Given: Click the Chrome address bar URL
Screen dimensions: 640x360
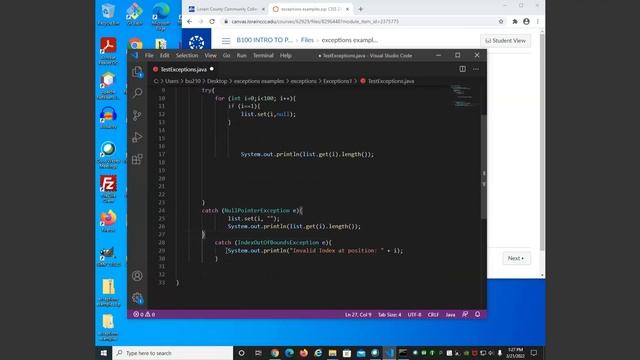Looking at the screenshot, I should [x=315, y=21].
